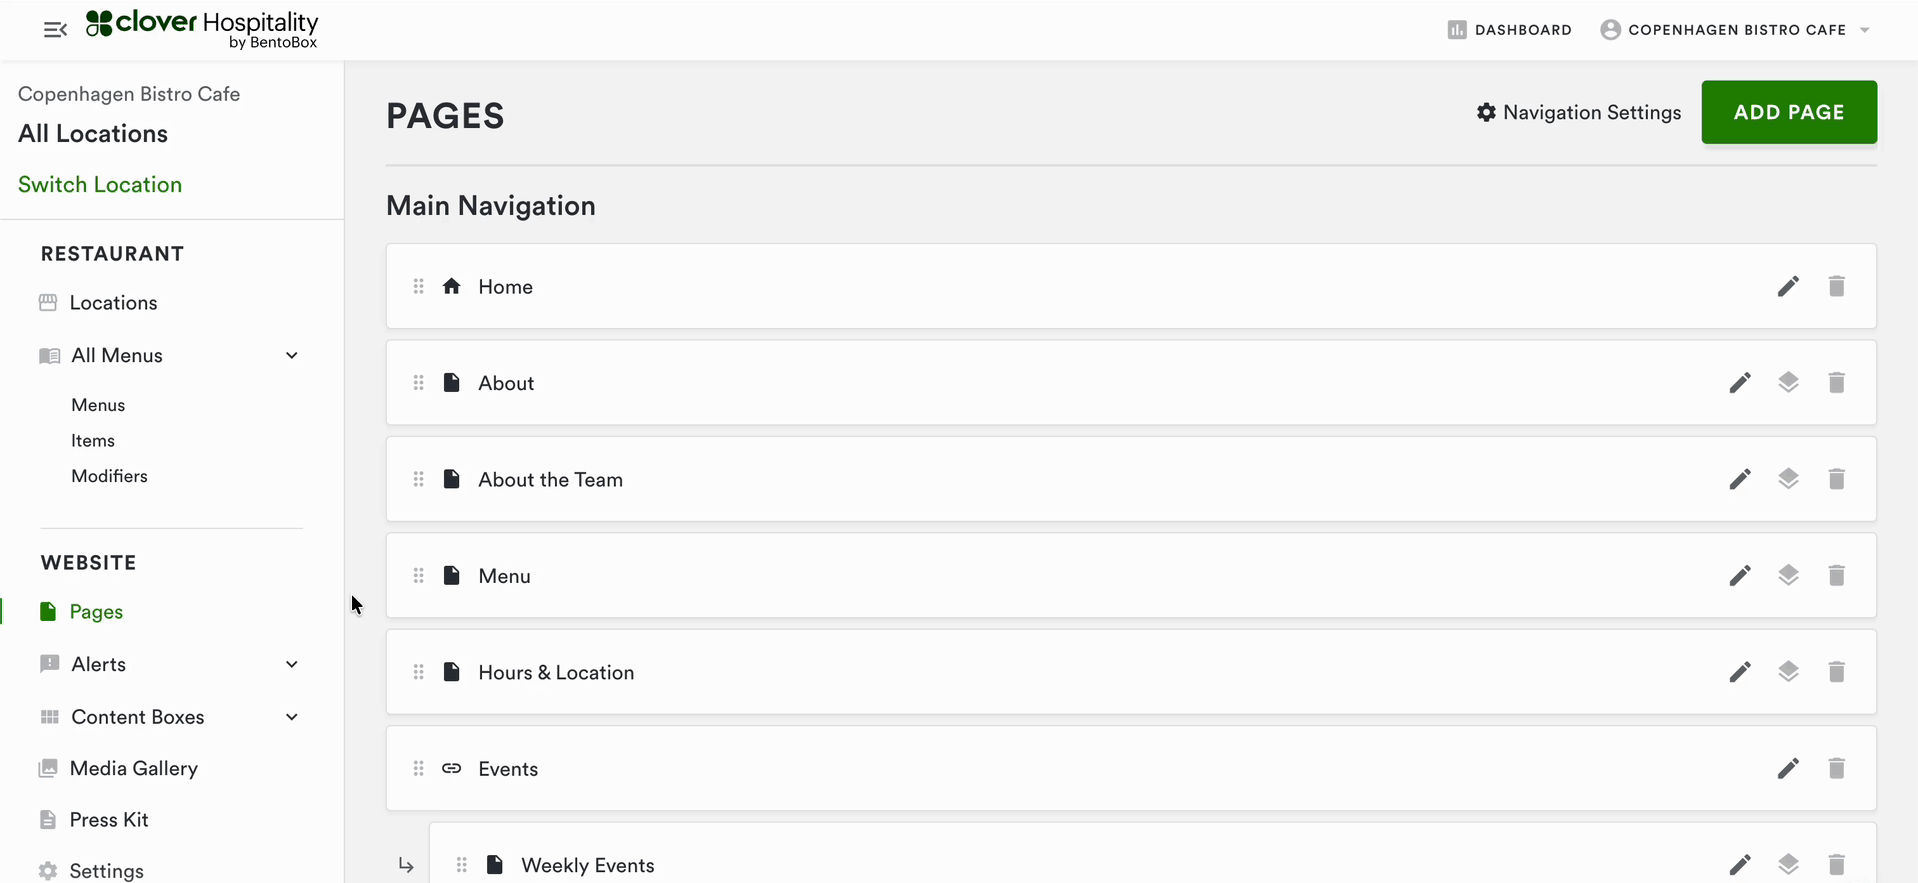
Task: Click the layers icon for Weekly Events
Action: [1788, 864]
